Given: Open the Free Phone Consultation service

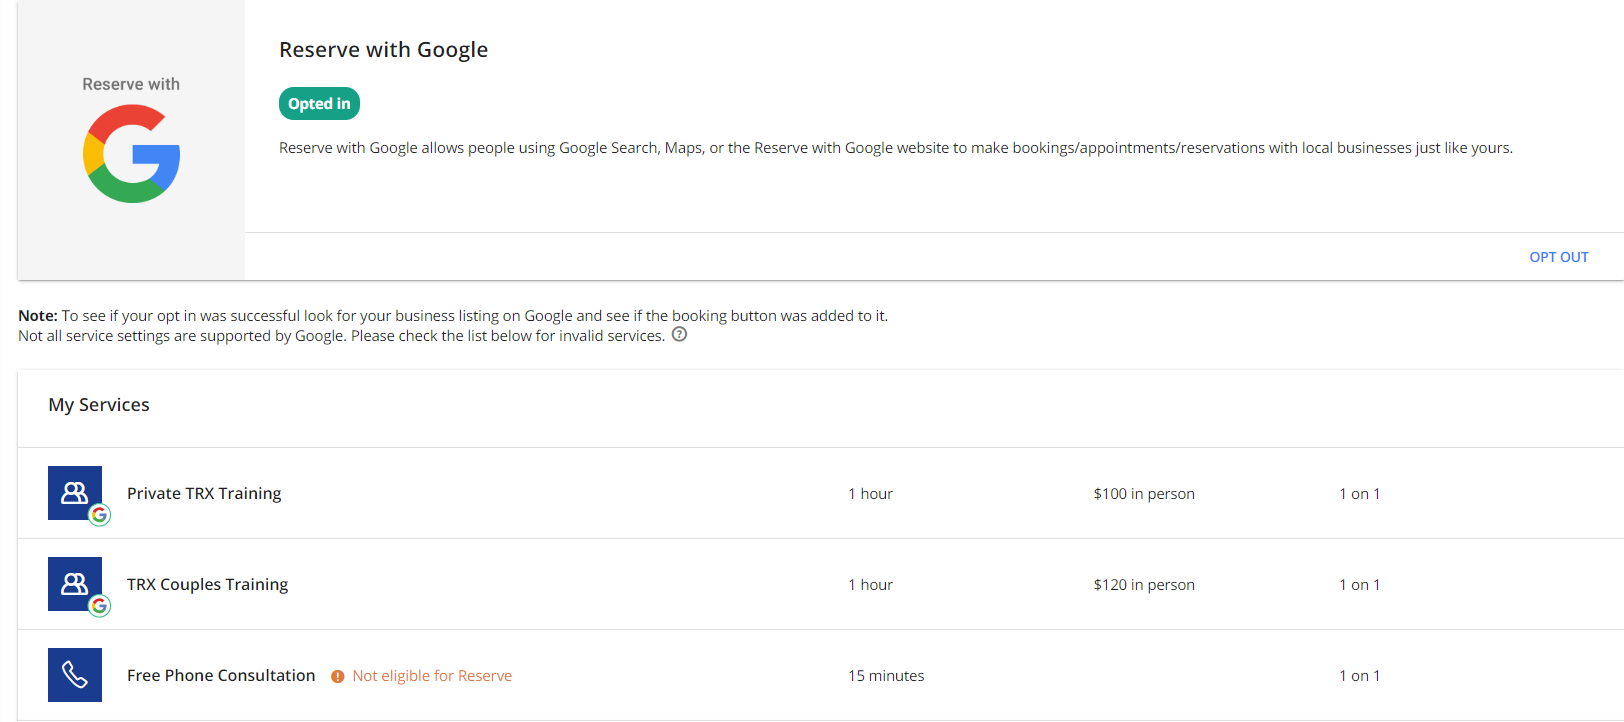Looking at the screenshot, I should click(x=221, y=675).
